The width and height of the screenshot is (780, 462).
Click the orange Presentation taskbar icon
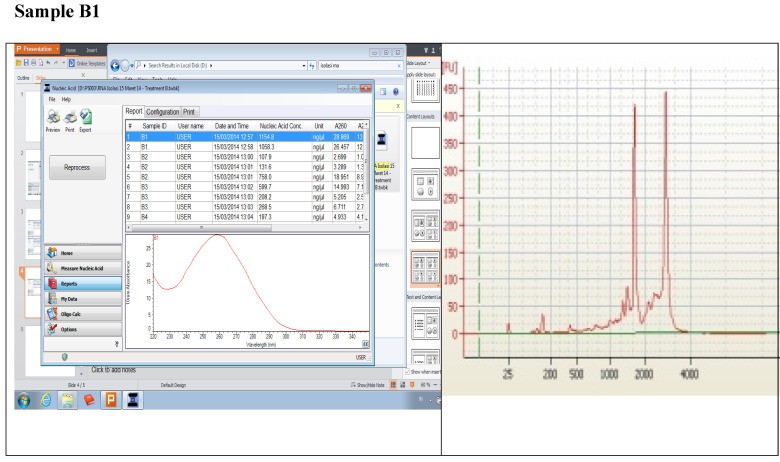pos(111,400)
